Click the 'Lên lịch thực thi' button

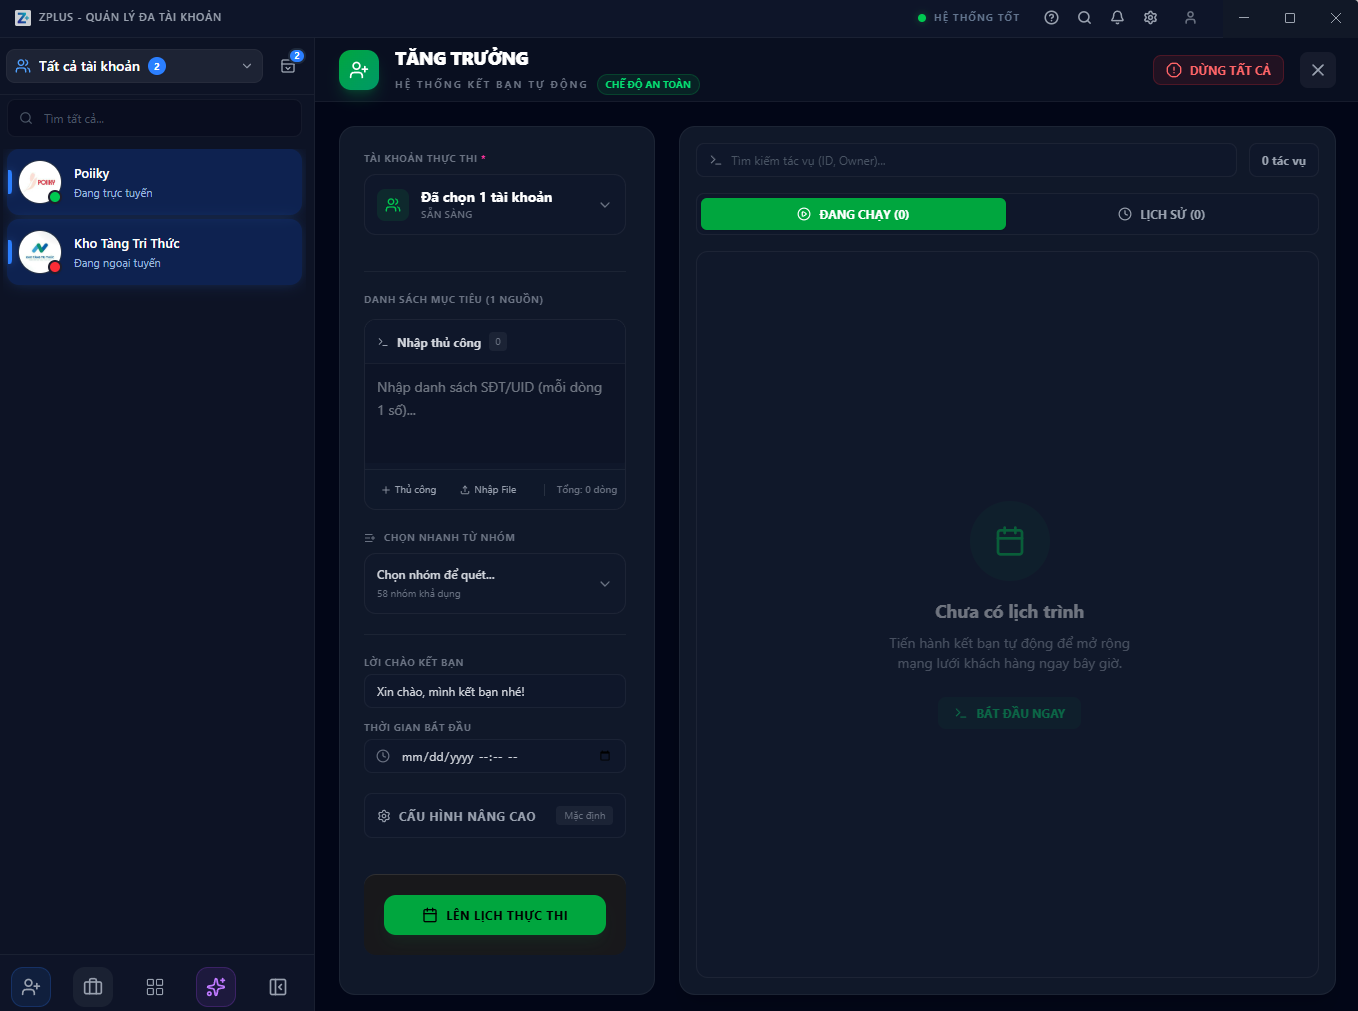tap(495, 915)
